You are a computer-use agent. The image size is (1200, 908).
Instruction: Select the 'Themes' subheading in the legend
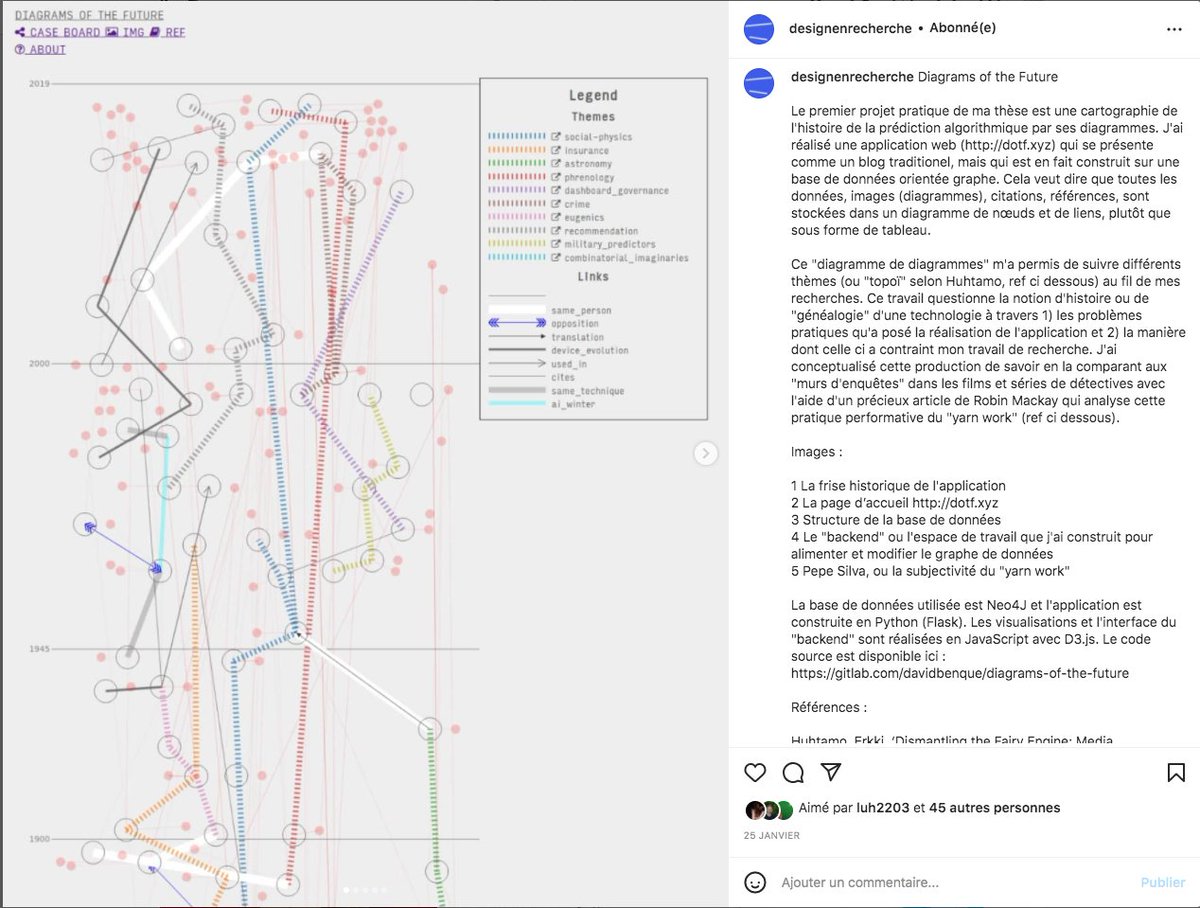point(593,117)
